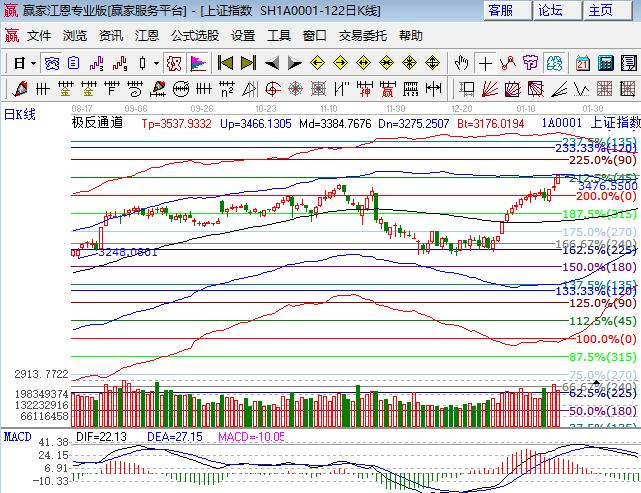641x493 pixels.
Task: Open the calendar icon in toolbar
Action: pos(582,63)
